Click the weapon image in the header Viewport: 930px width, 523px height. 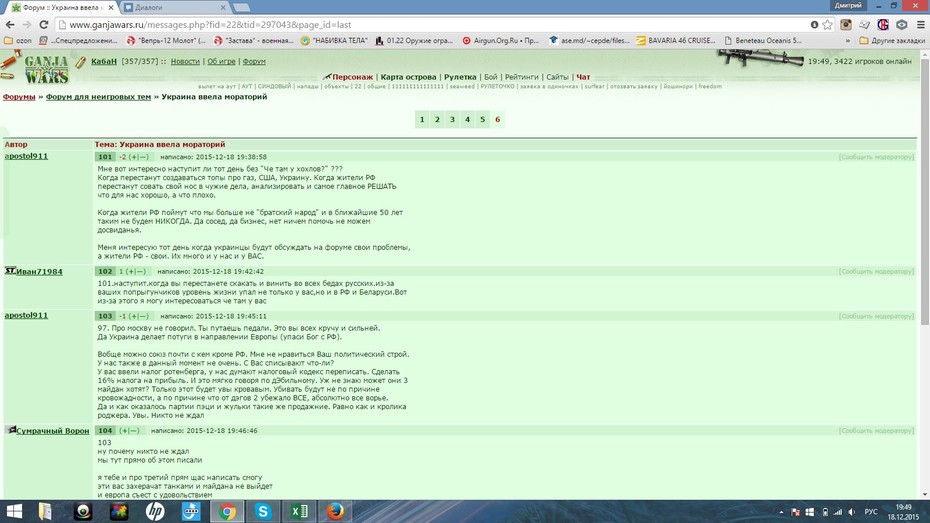point(760,59)
